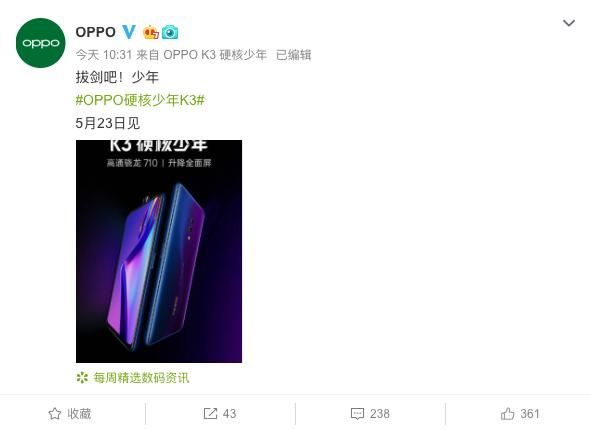
Task: Click the 已编辑 edited label
Action: pyautogui.click(x=294, y=55)
